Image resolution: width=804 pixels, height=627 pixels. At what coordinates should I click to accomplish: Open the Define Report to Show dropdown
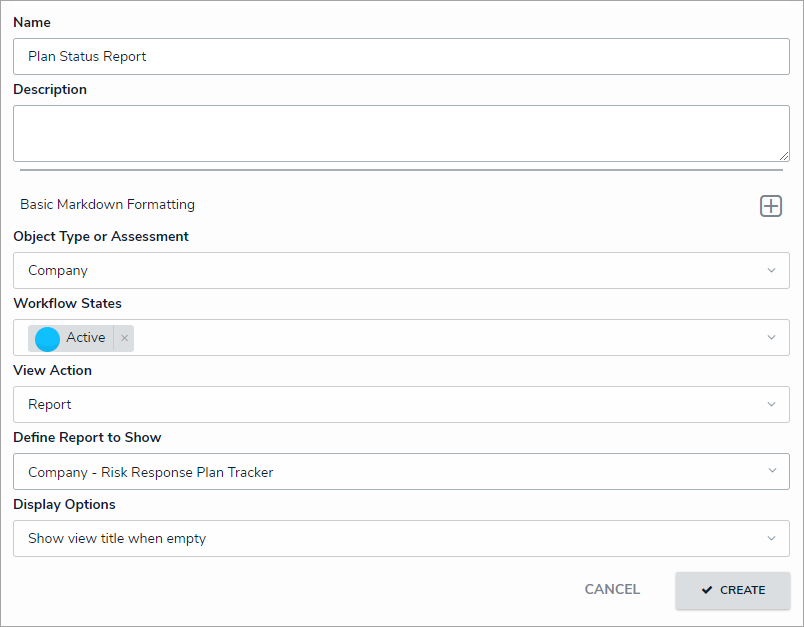pos(390,472)
